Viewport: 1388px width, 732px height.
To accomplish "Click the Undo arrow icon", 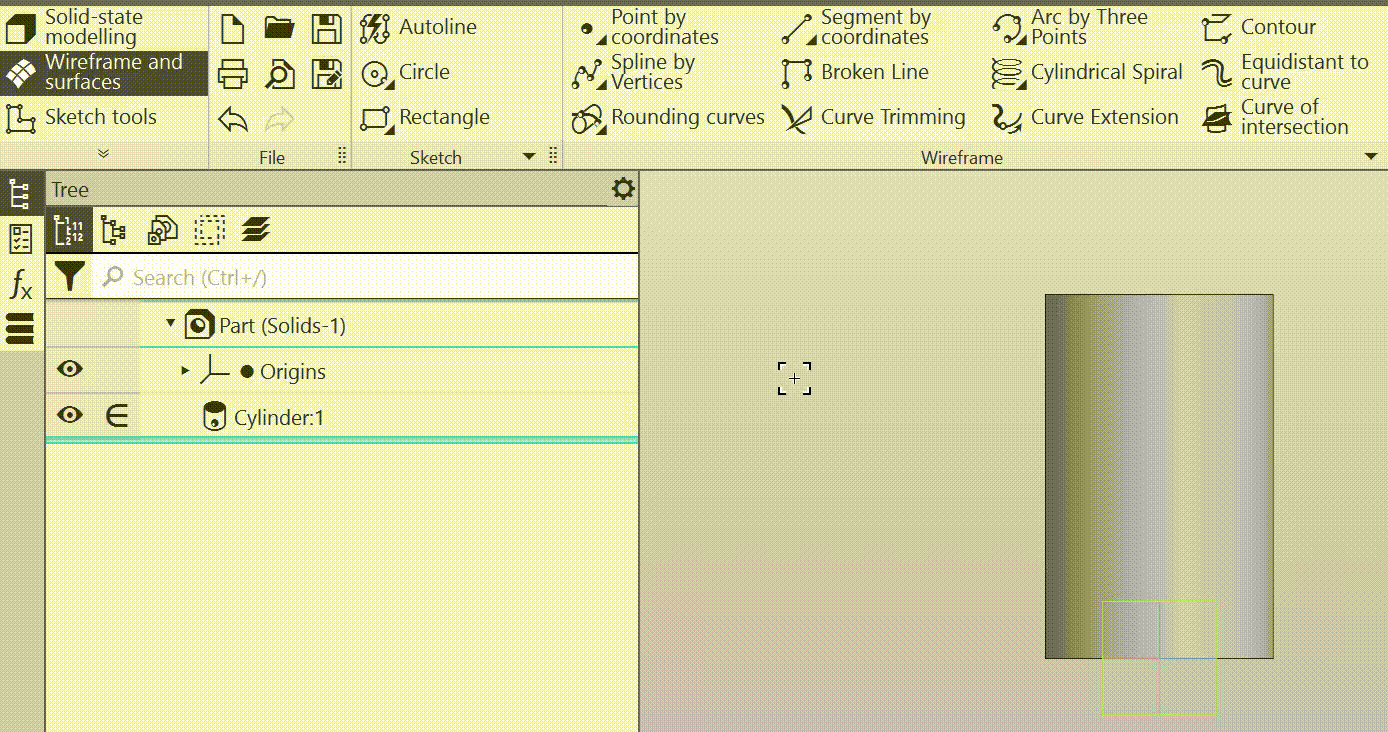I will tap(232, 121).
